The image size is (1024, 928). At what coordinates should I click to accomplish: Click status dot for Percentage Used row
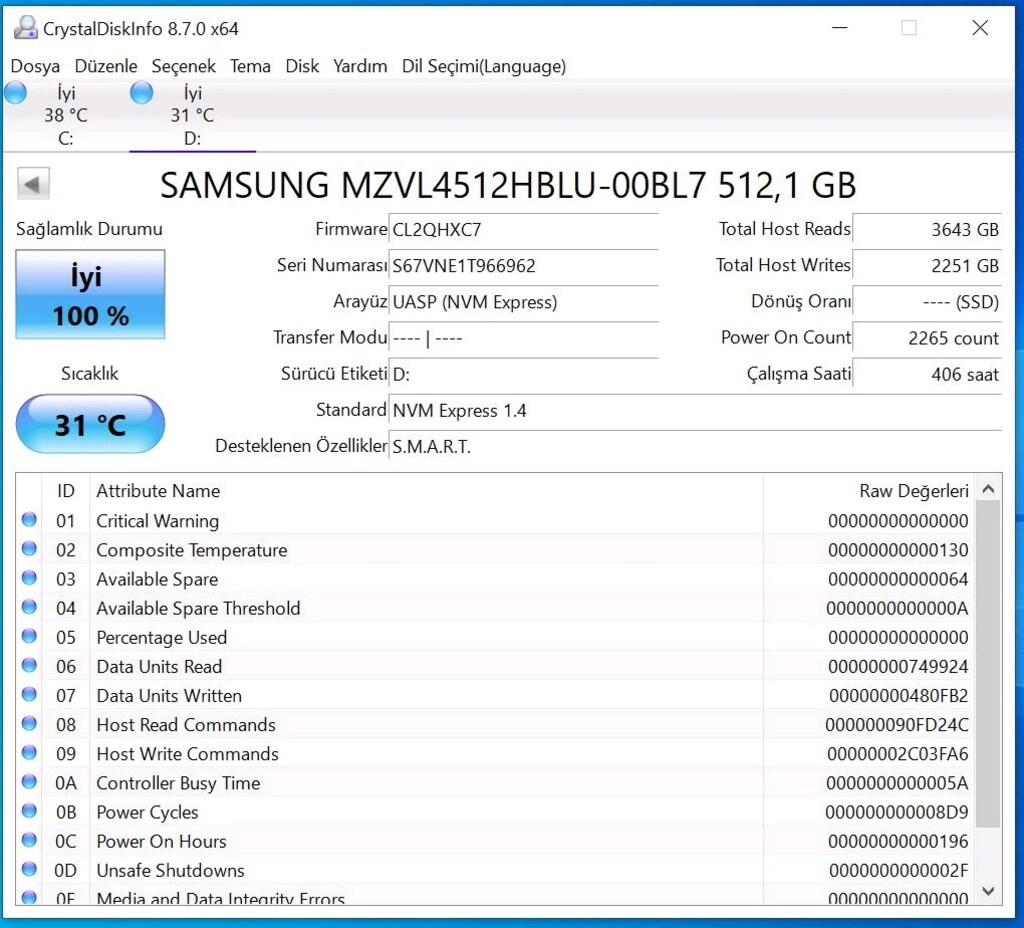pos(29,636)
